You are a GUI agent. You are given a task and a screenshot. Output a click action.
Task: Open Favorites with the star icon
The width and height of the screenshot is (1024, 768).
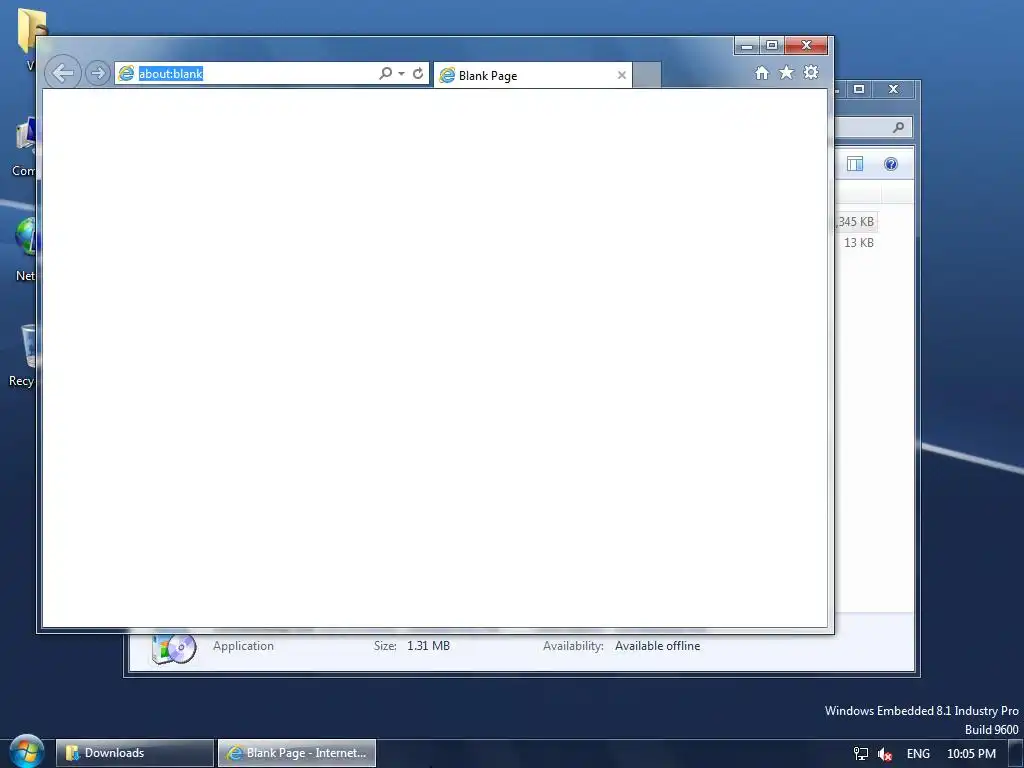786,72
